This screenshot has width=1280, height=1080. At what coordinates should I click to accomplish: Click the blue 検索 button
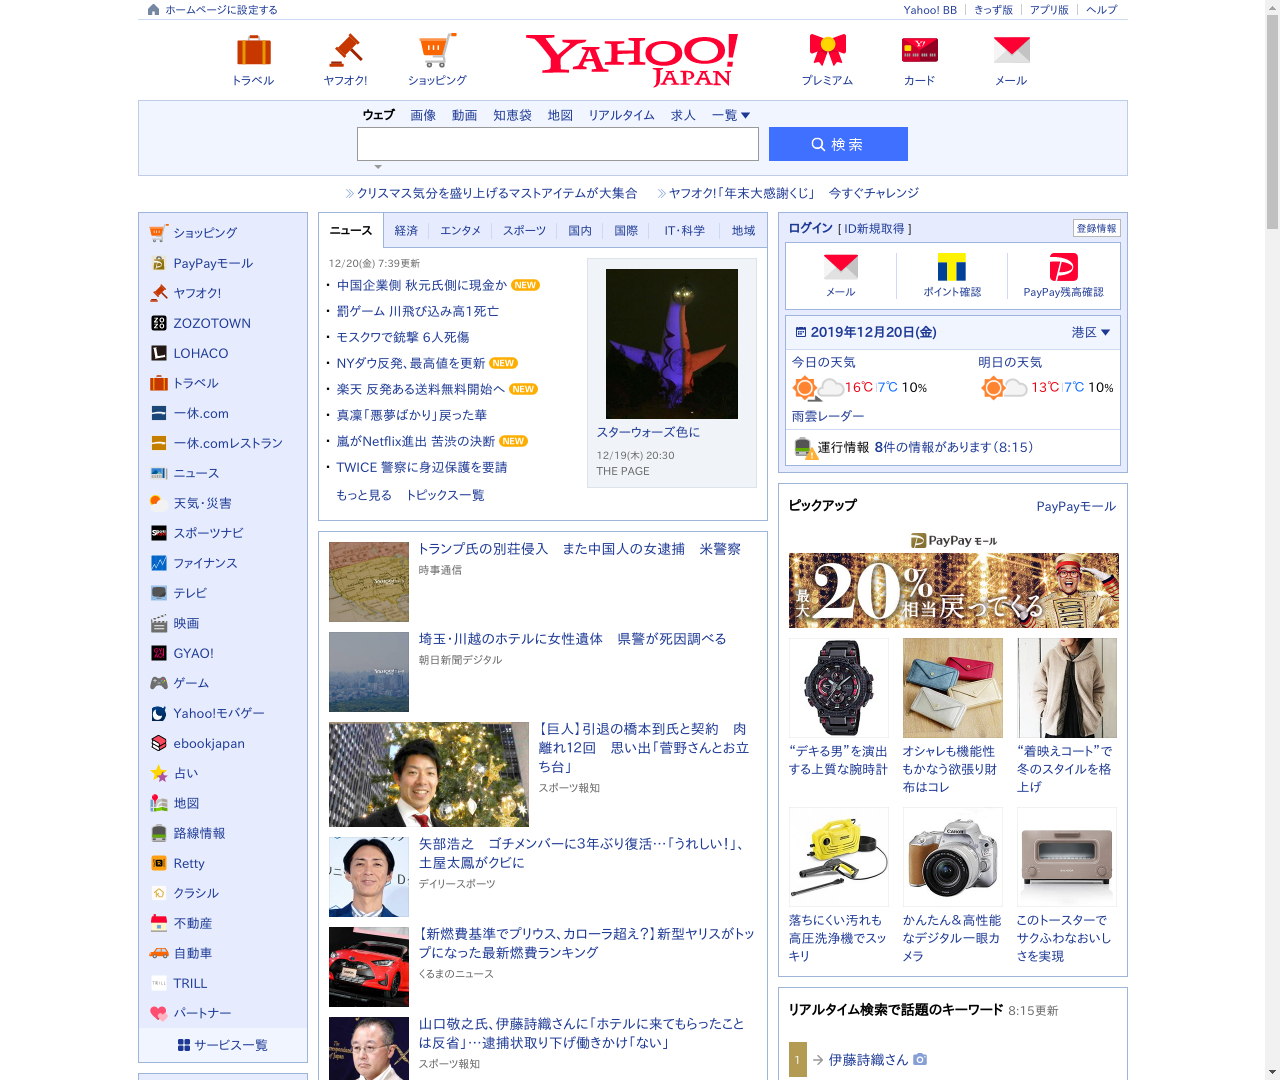pyautogui.click(x=838, y=144)
